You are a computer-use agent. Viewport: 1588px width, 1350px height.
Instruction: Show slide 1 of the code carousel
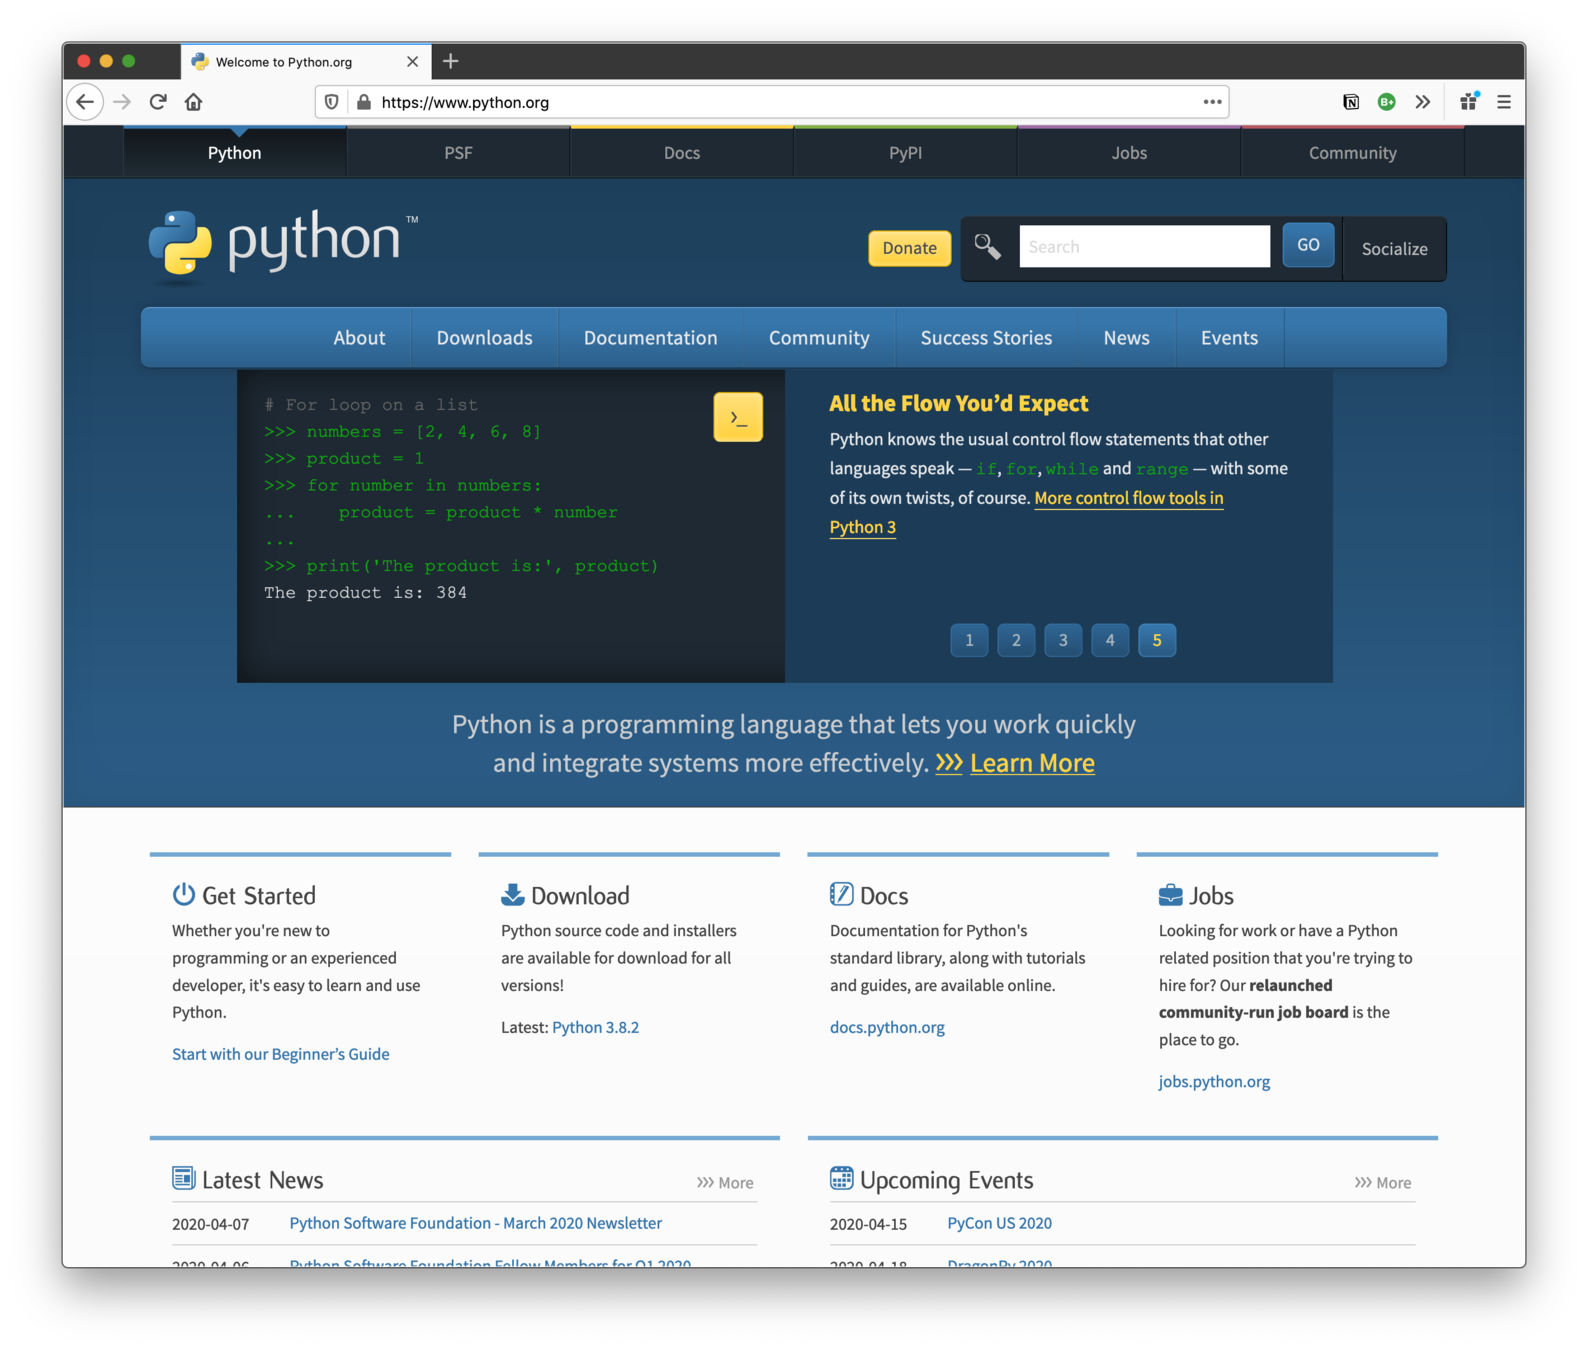point(969,640)
